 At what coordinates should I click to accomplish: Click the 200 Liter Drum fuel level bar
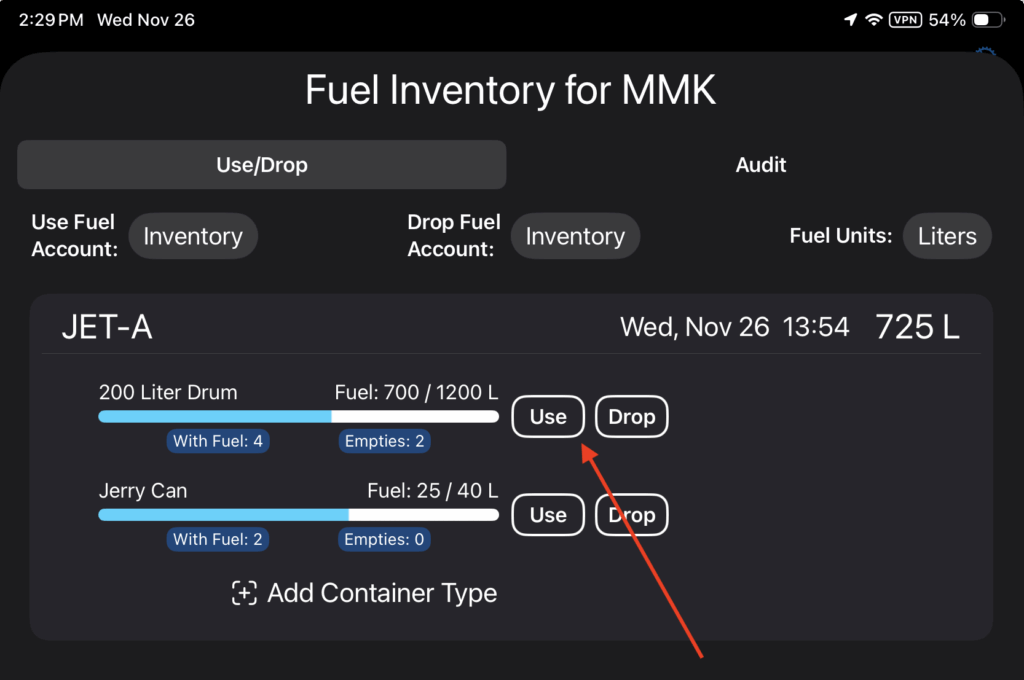pos(298,416)
